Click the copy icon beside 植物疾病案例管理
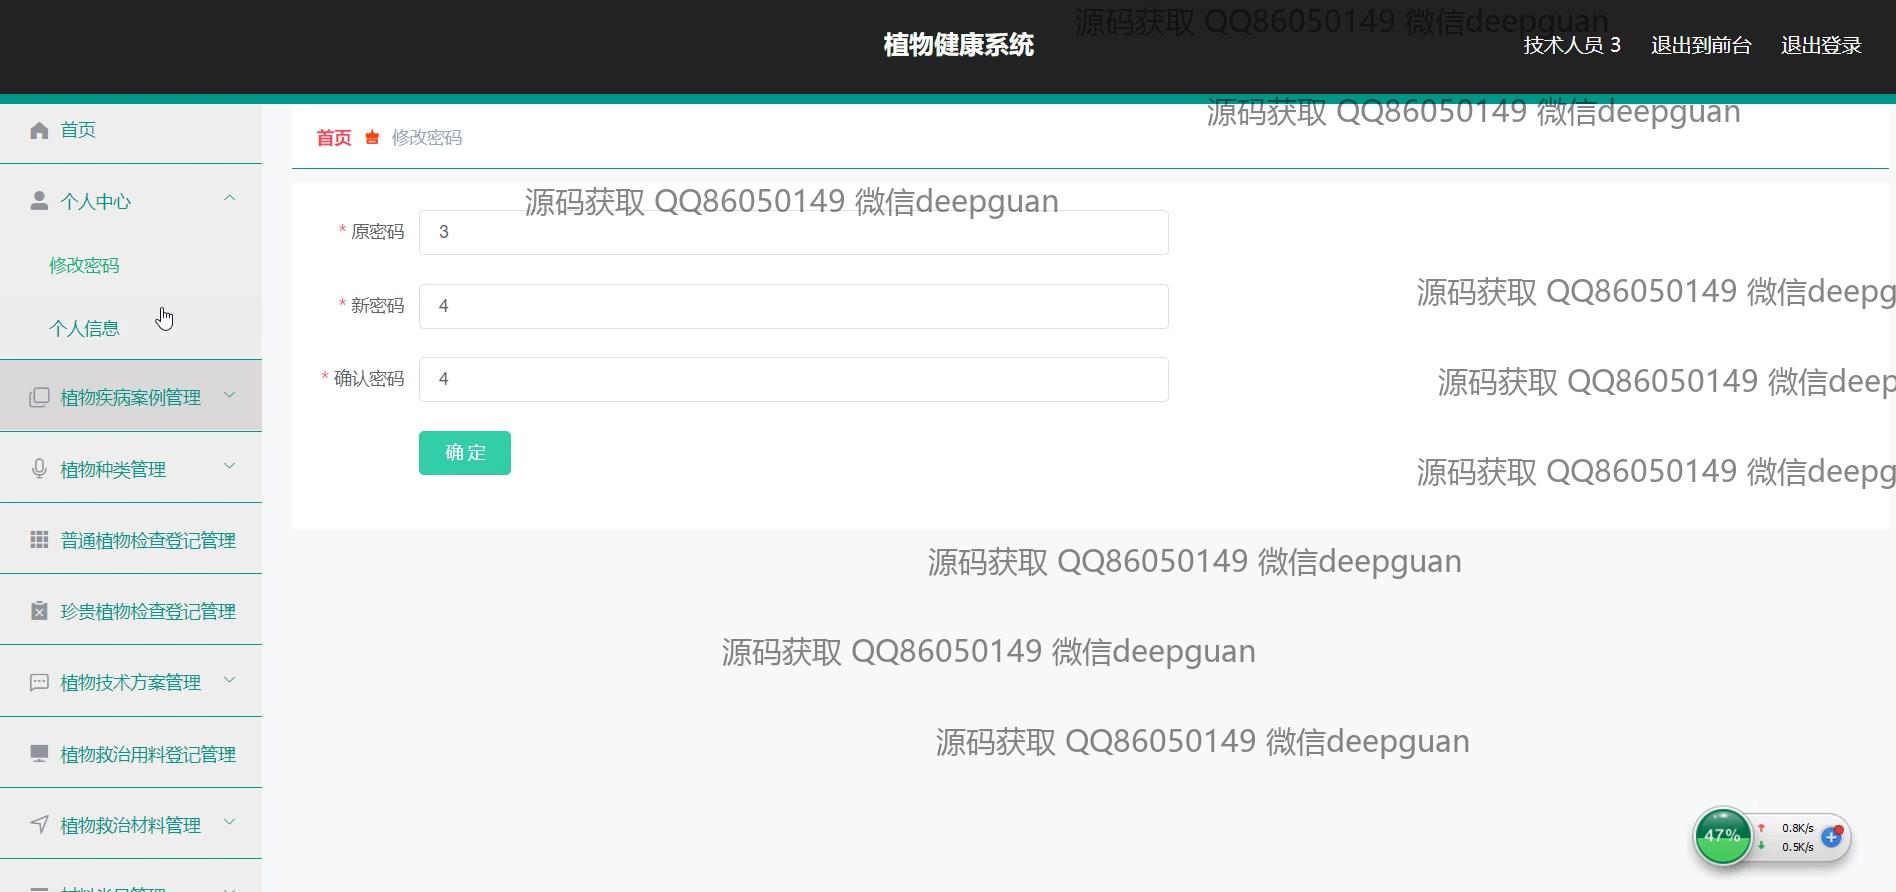This screenshot has width=1896, height=892. pyautogui.click(x=39, y=397)
